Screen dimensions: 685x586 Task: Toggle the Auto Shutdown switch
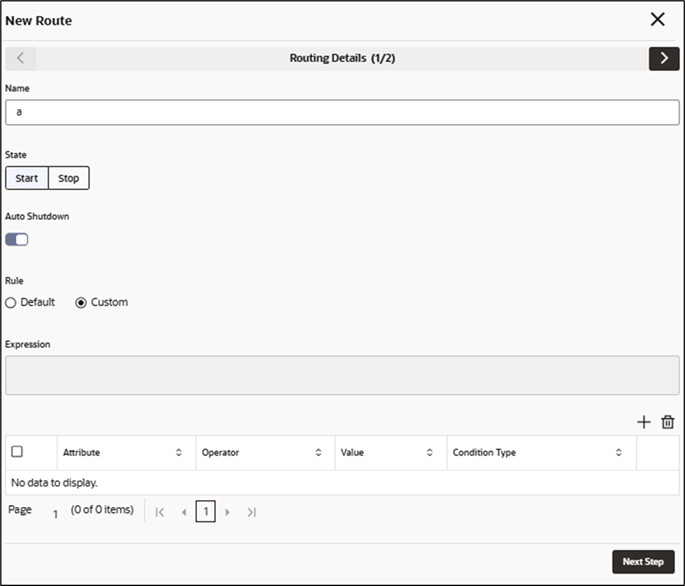(17, 239)
